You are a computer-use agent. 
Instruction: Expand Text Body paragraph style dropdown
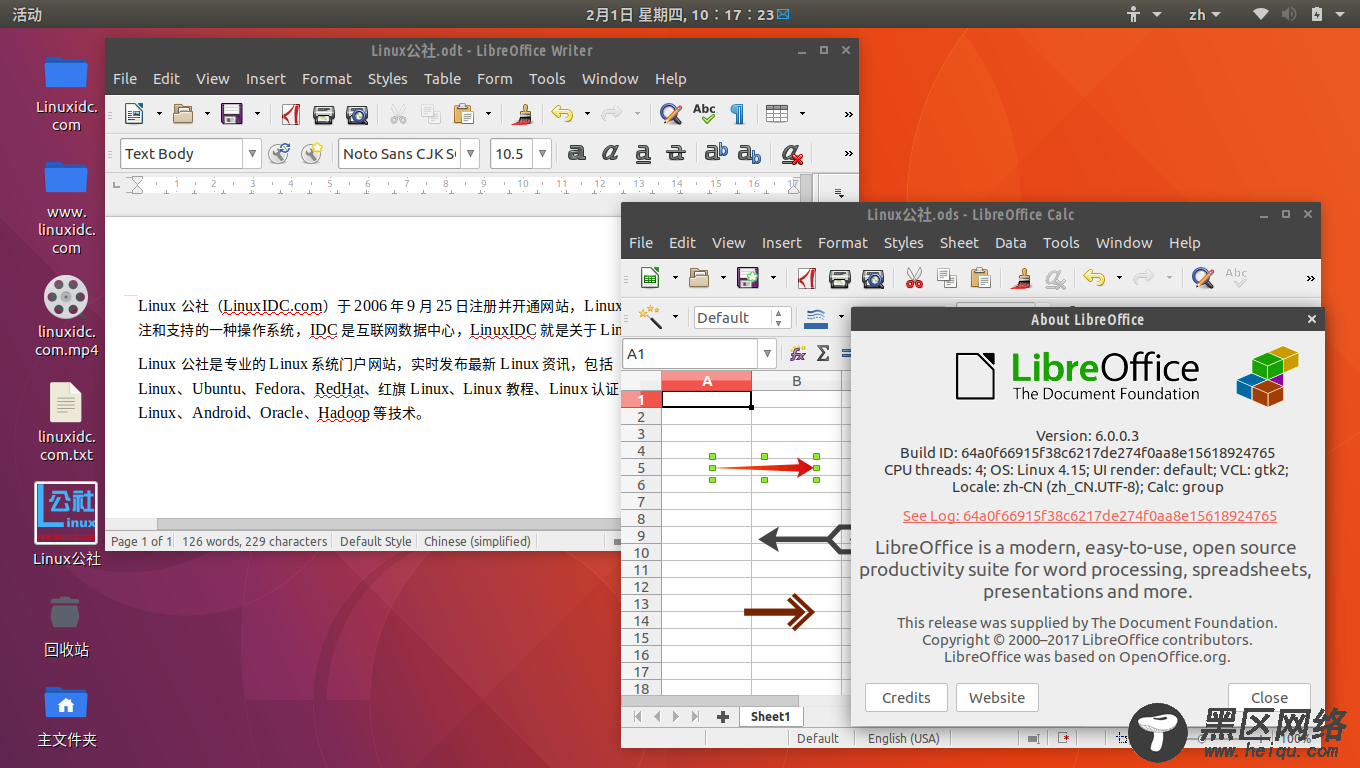point(252,154)
